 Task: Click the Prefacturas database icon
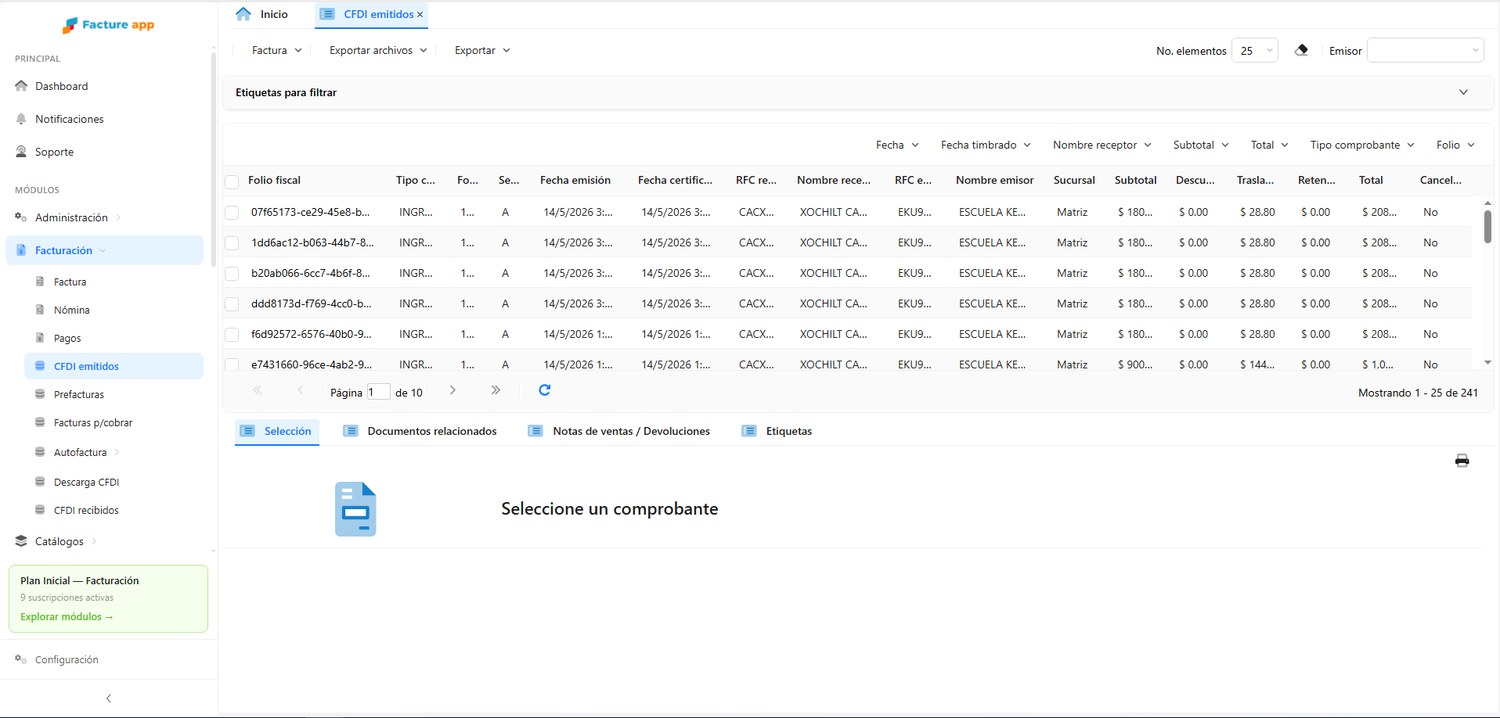[40, 394]
